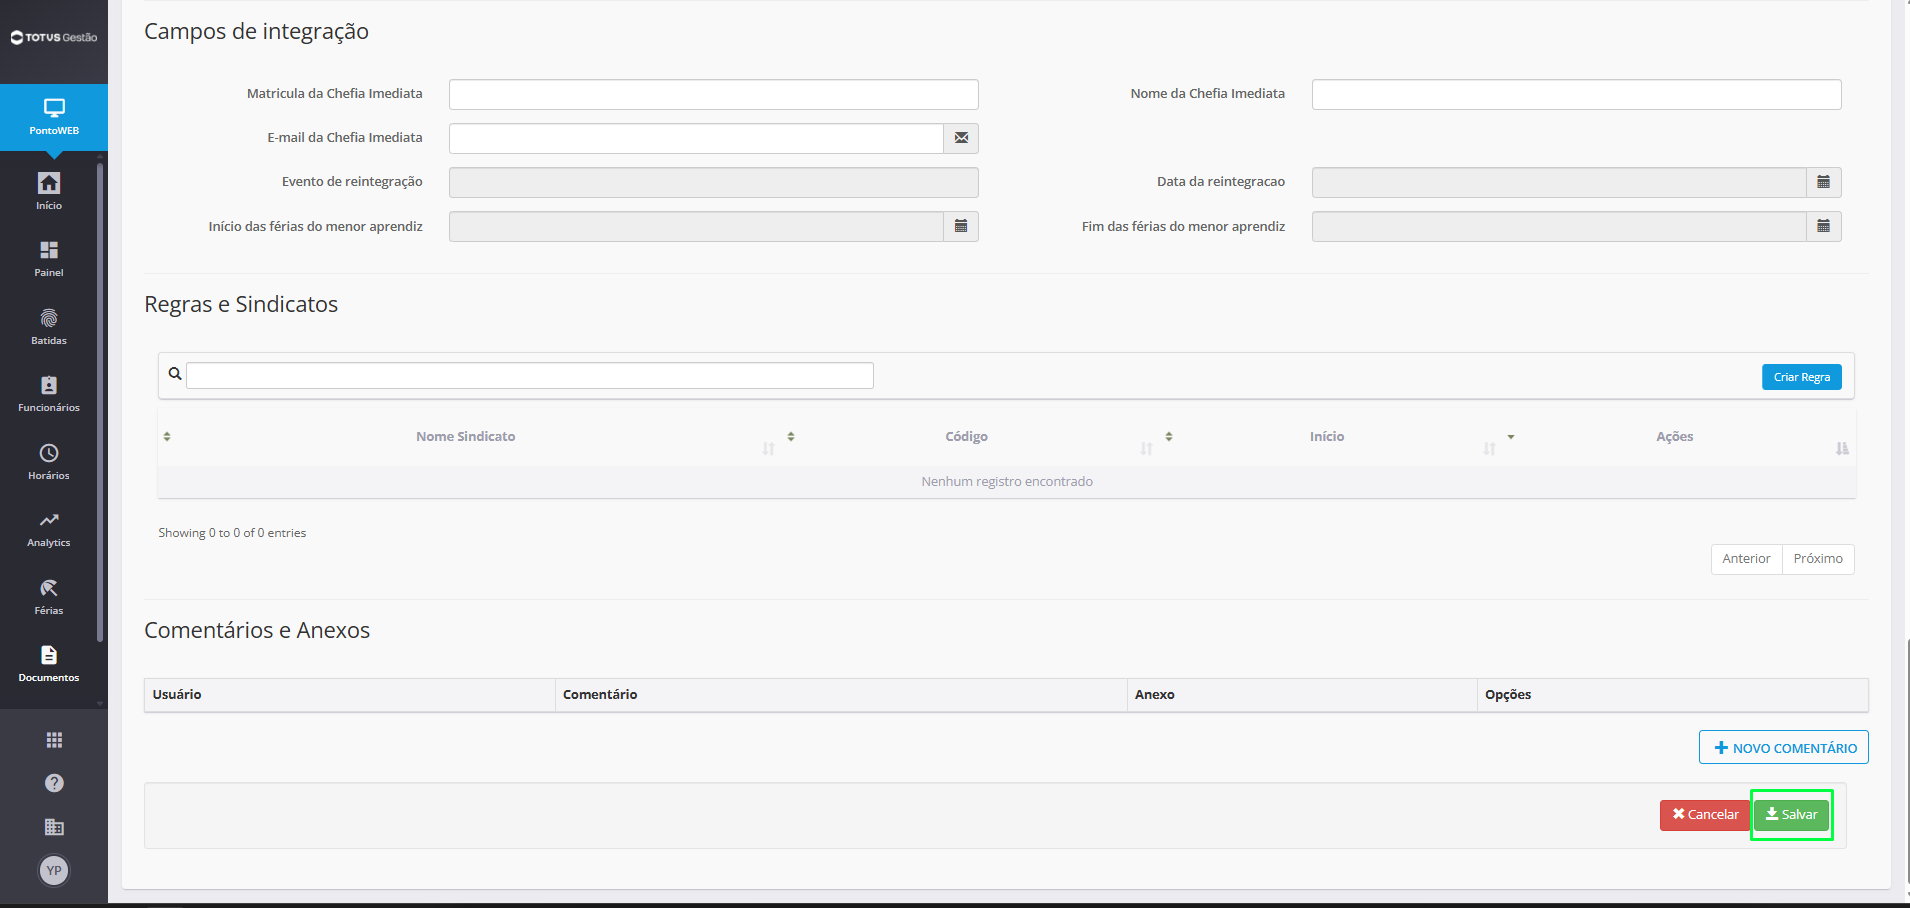Open Documentos in the sidebar

click(x=49, y=663)
